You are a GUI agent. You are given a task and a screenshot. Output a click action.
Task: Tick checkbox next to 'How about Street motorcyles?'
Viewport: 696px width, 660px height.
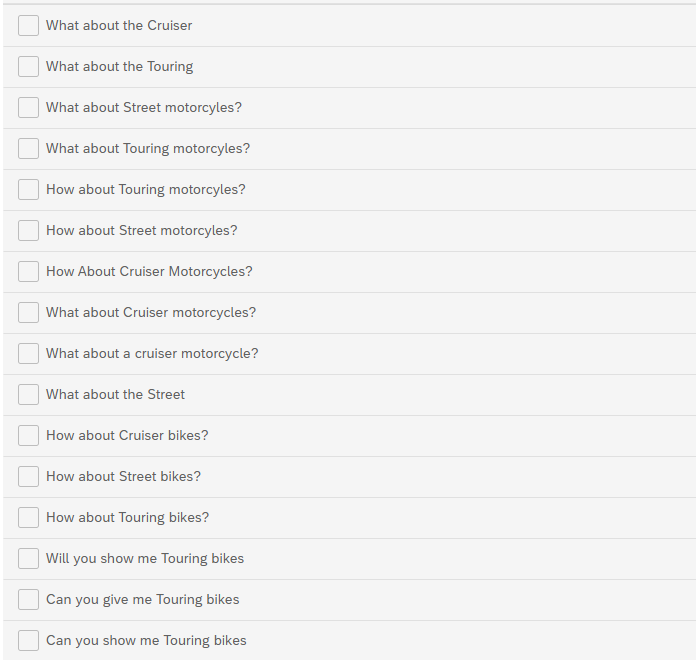coord(28,230)
